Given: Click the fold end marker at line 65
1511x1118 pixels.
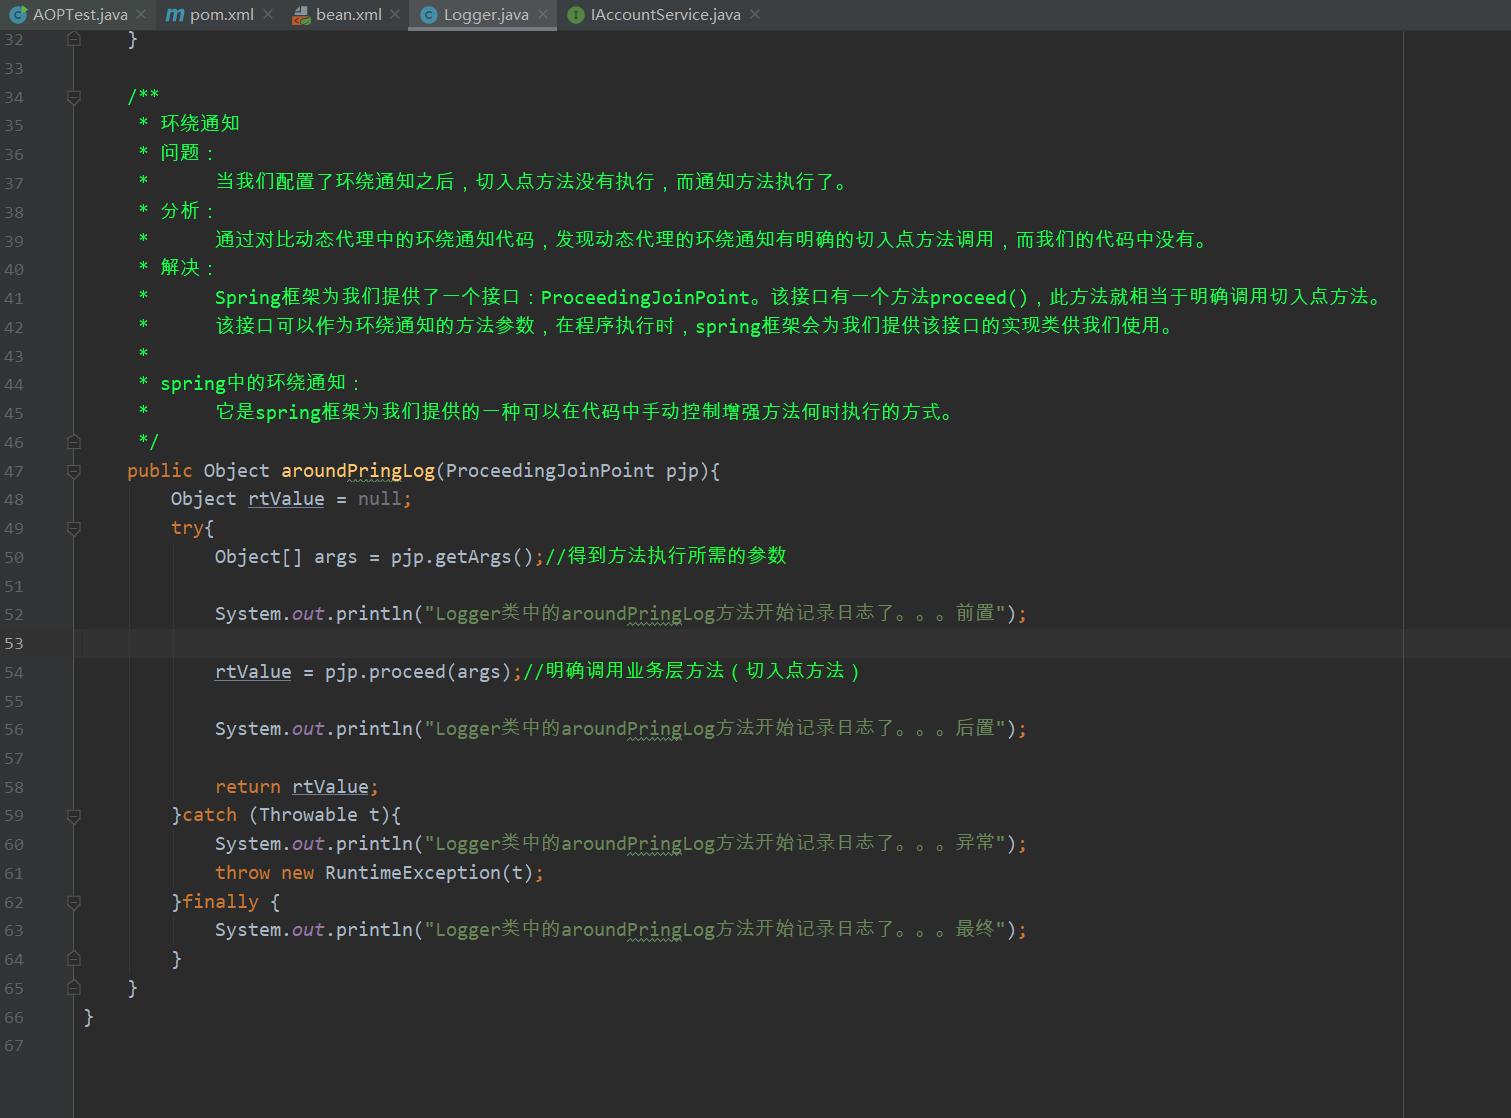Looking at the screenshot, I should [74, 988].
